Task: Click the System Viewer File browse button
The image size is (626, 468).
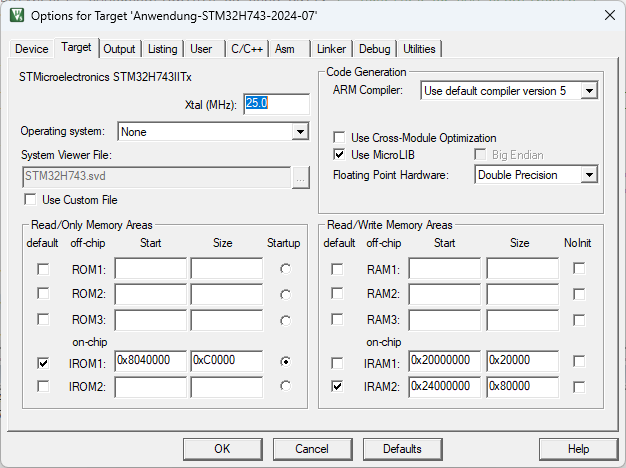Action: [301, 178]
